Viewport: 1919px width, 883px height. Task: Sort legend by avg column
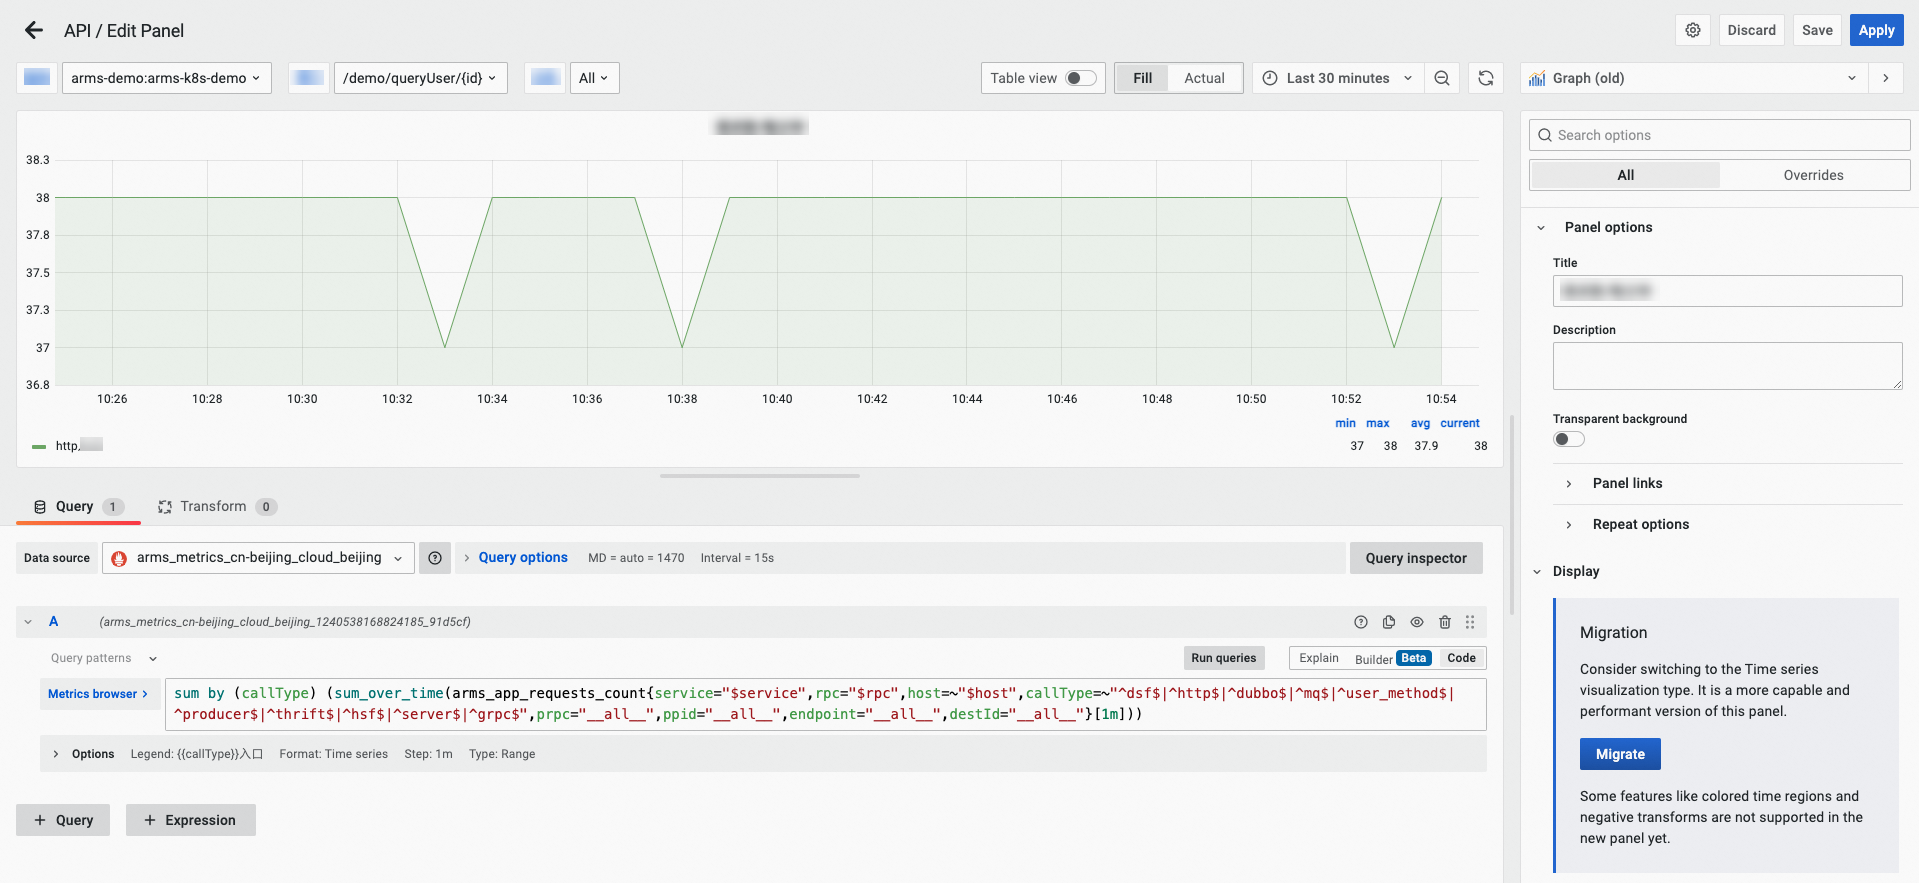tap(1420, 423)
